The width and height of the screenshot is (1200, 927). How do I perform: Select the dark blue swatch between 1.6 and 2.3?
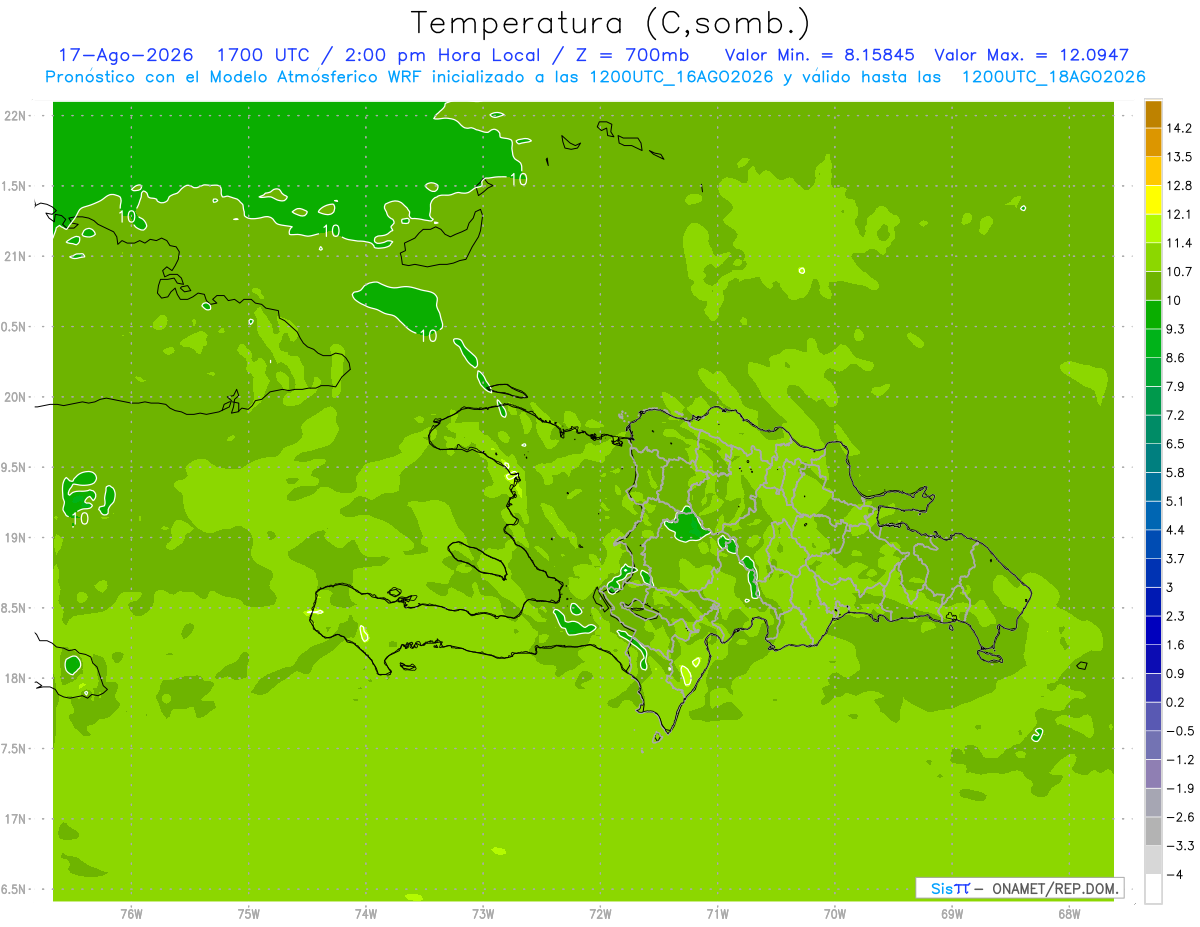click(x=1153, y=630)
